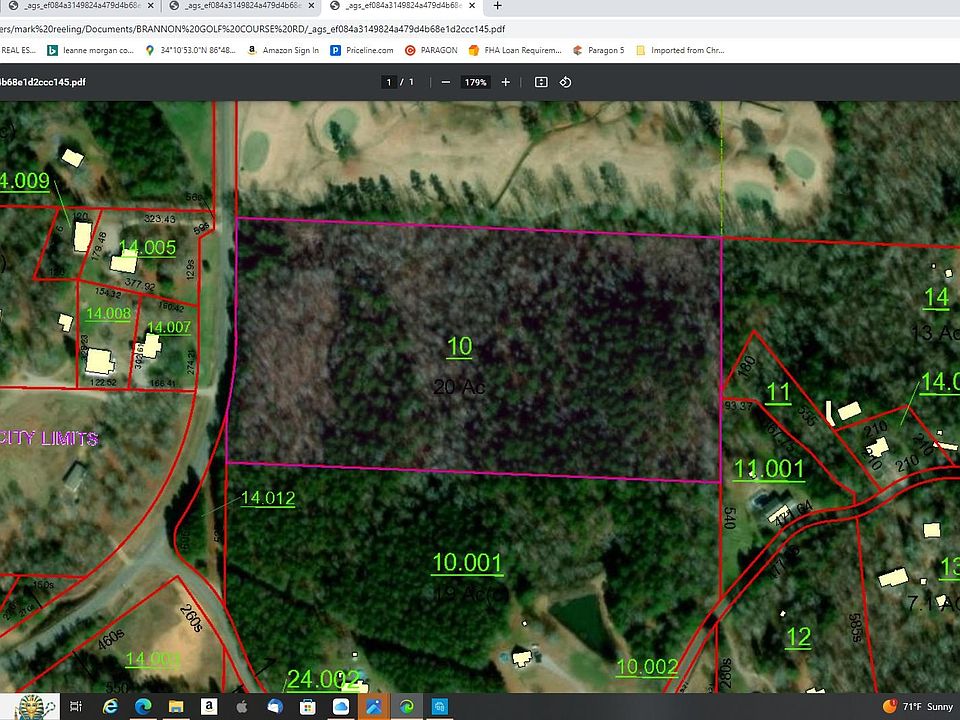The height and width of the screenshot is (720, 960).
Task: Click parcel label 10.002
Action: point(647,667)
